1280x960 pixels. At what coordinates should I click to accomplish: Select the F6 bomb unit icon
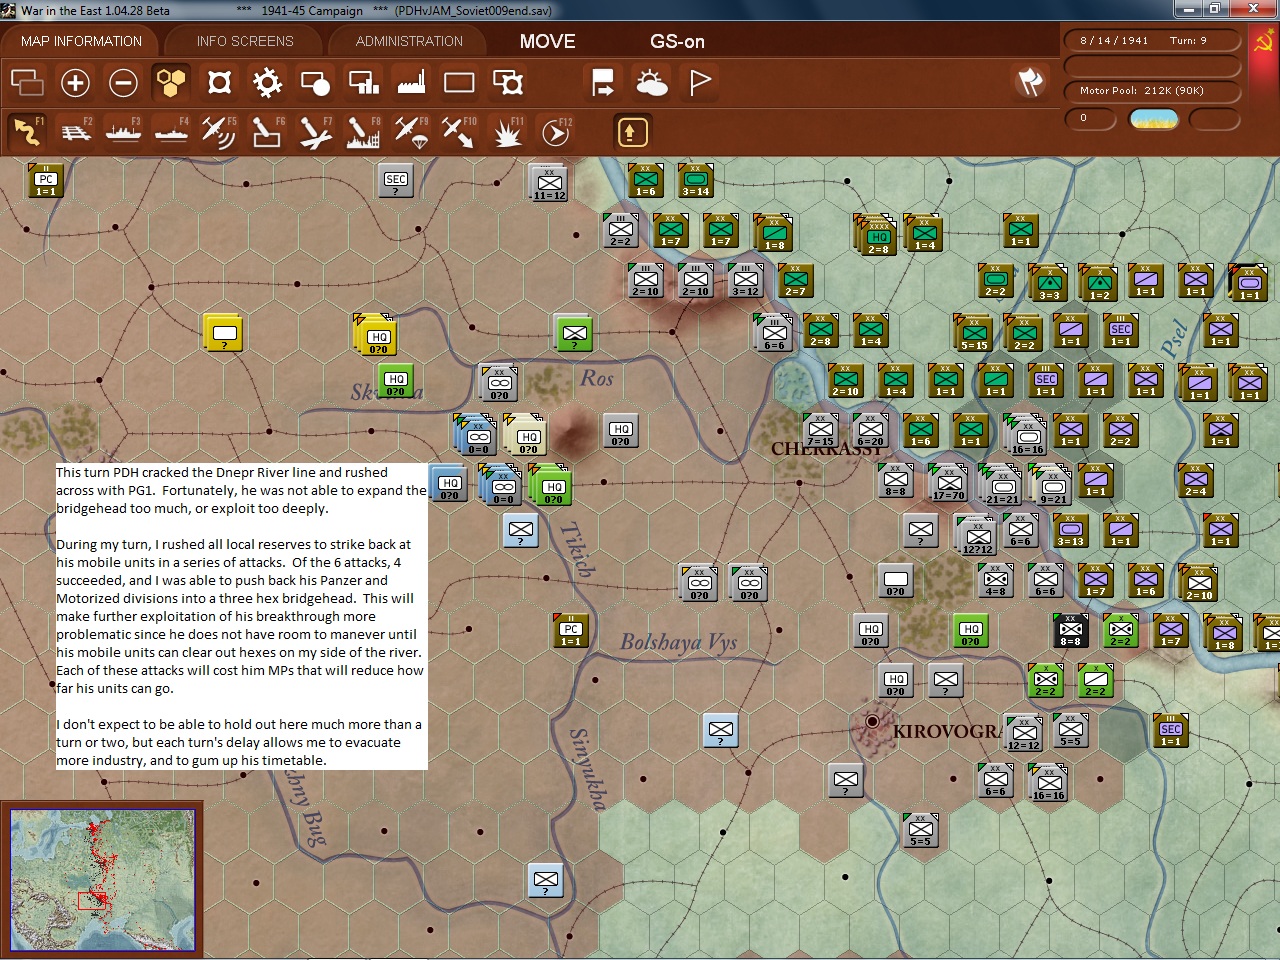(267, 132)
